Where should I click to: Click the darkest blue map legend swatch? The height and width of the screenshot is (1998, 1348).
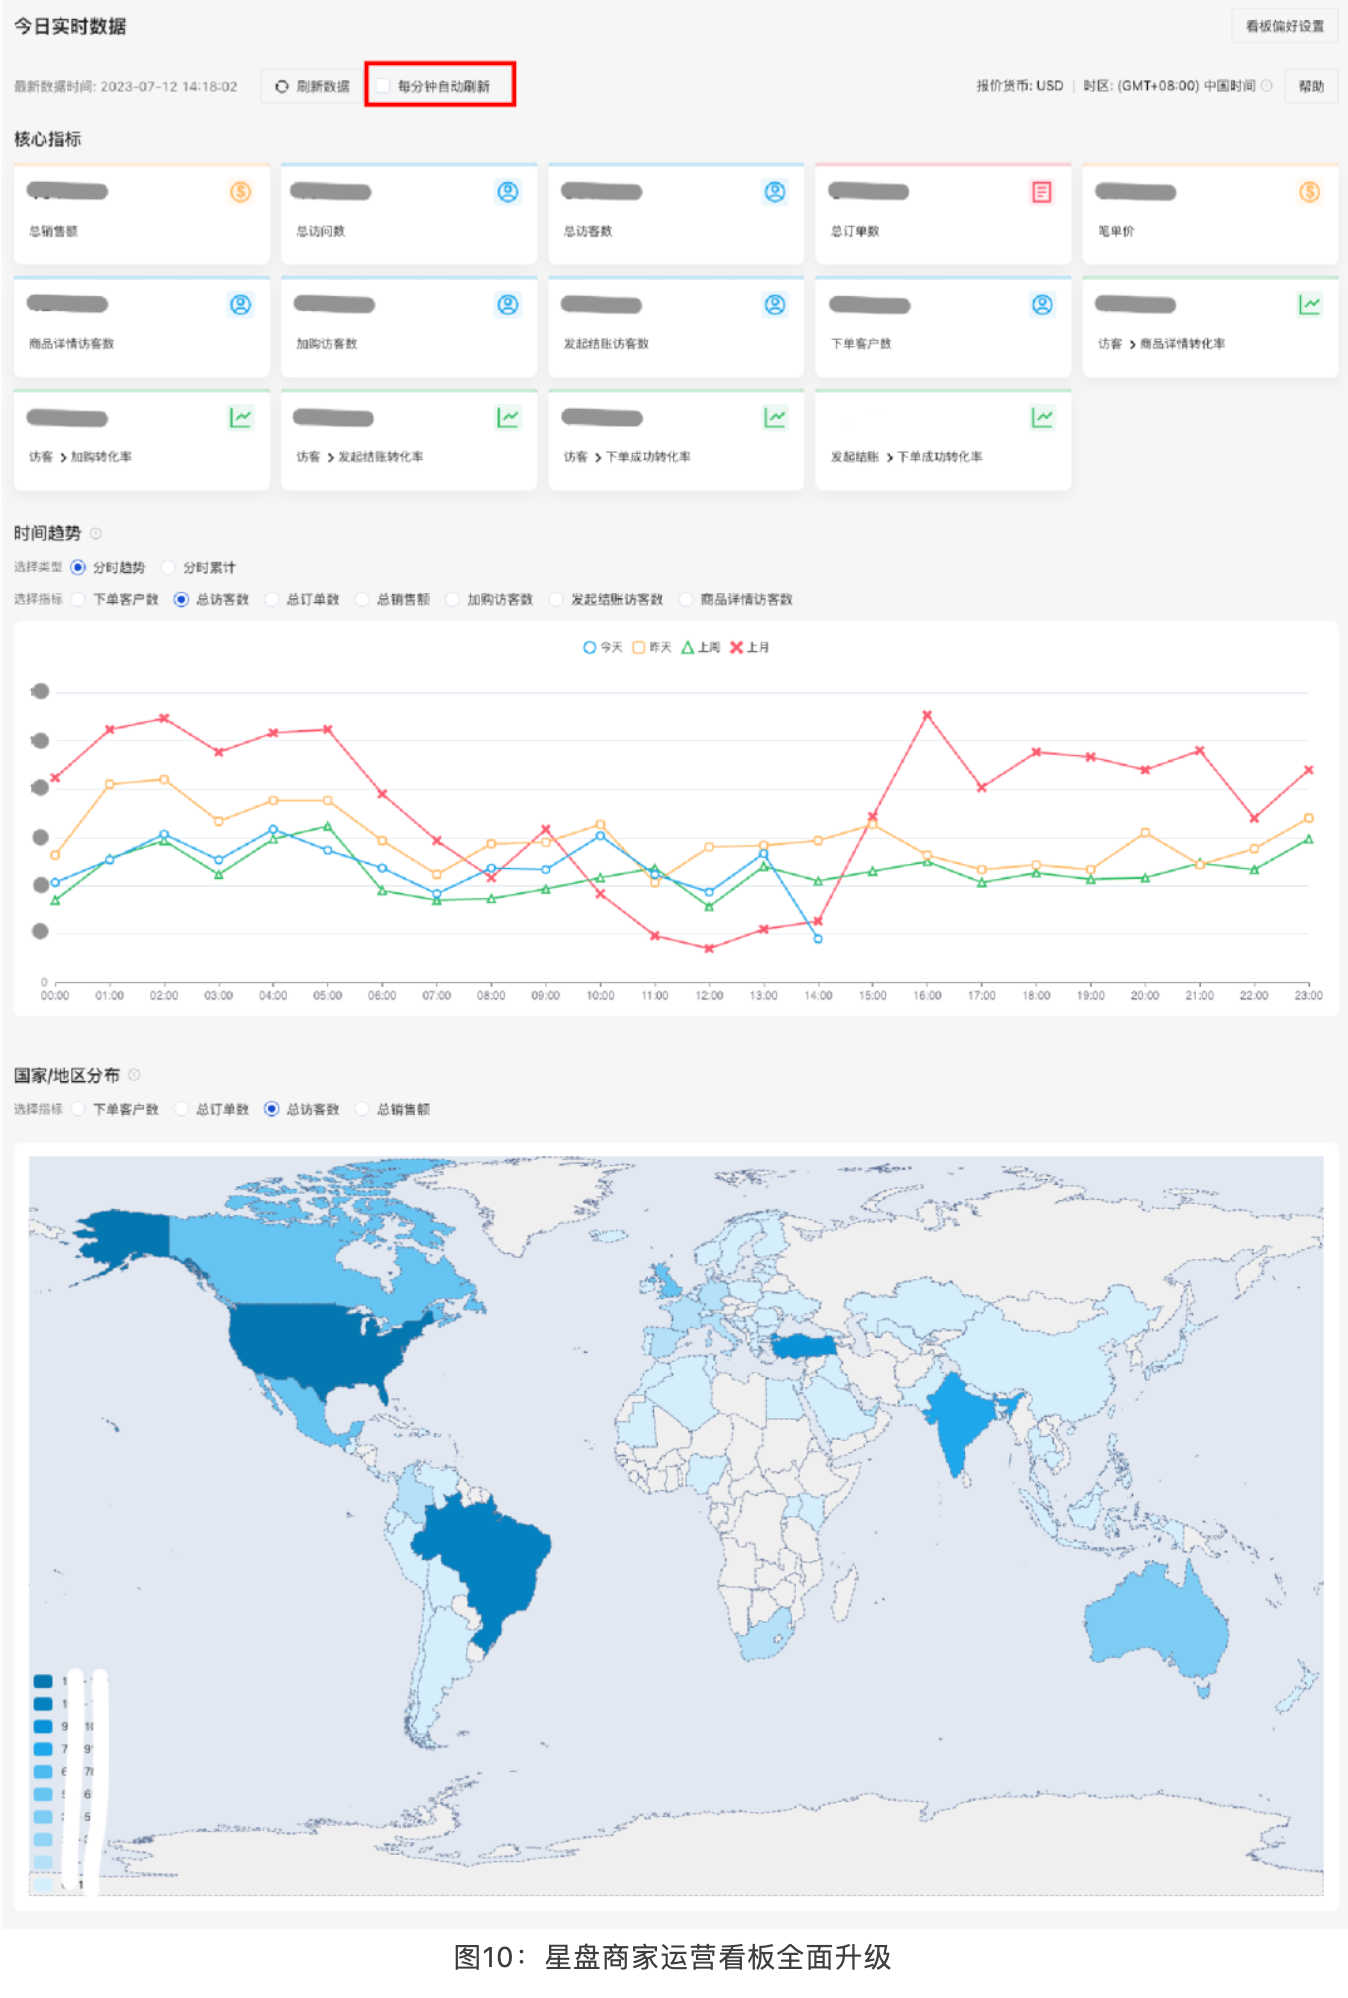(43, 1681)
